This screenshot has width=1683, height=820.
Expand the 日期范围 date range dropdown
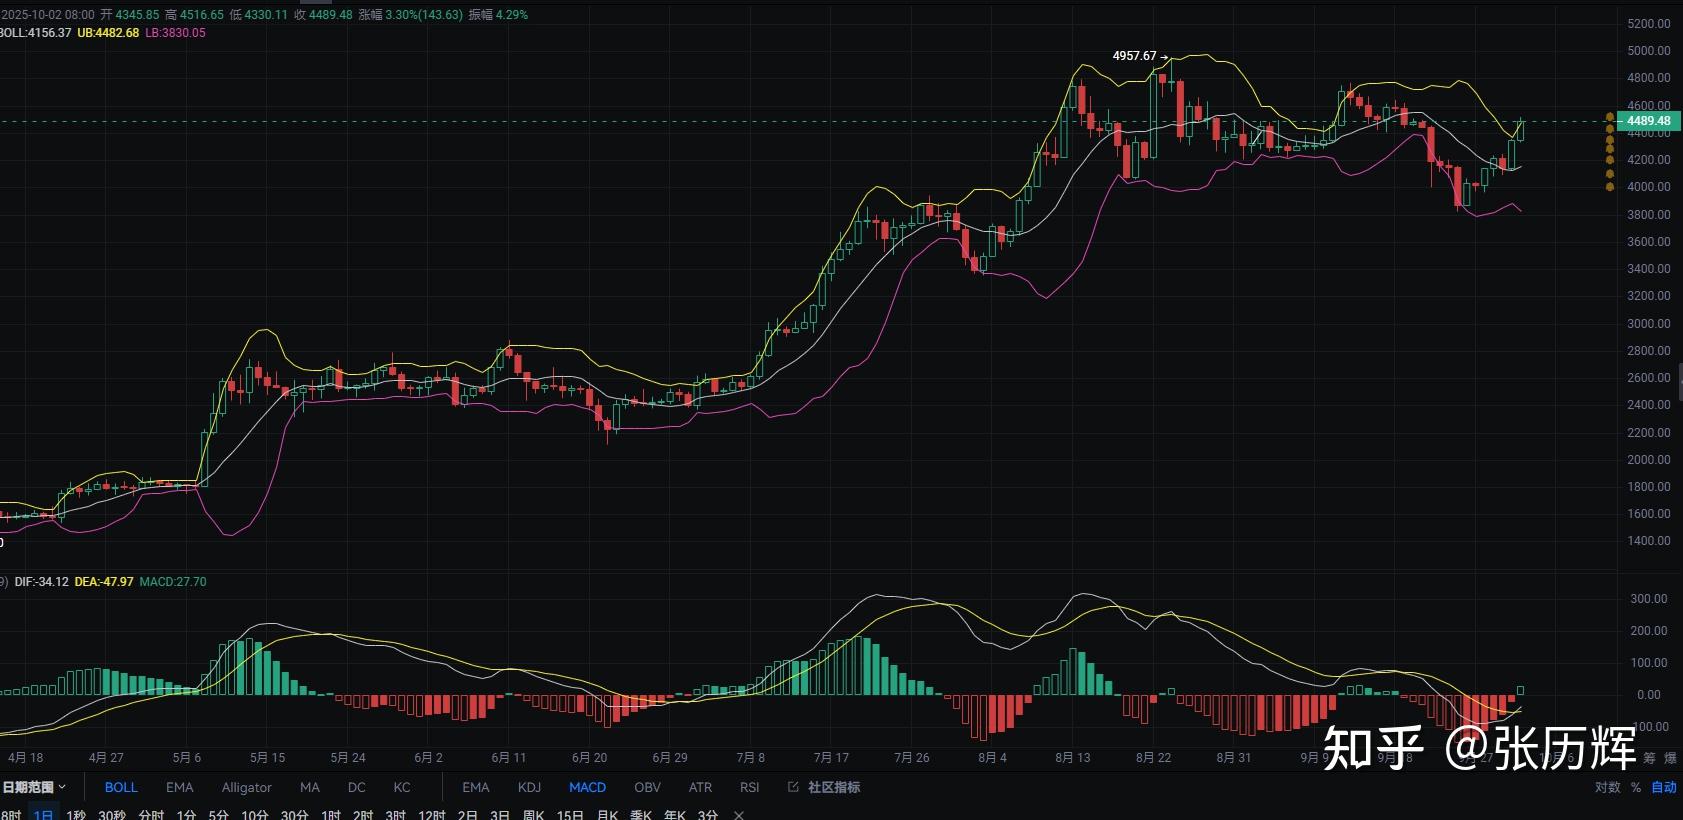click(x=34, y=787)
